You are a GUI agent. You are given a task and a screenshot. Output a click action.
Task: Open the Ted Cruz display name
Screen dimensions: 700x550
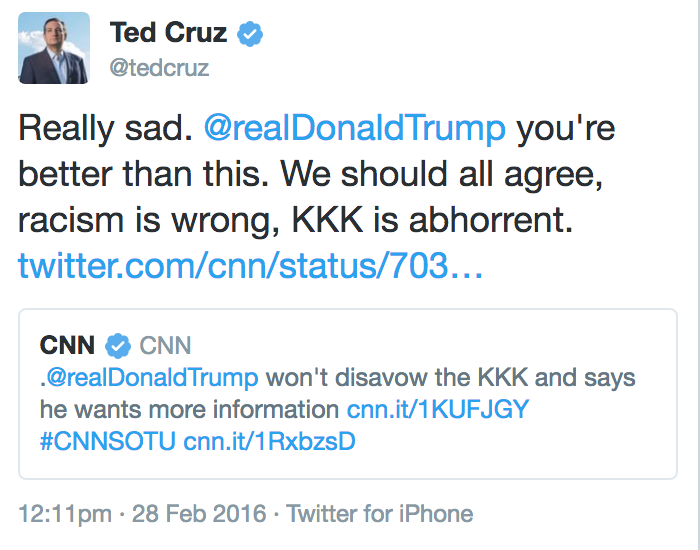[168, 33]
